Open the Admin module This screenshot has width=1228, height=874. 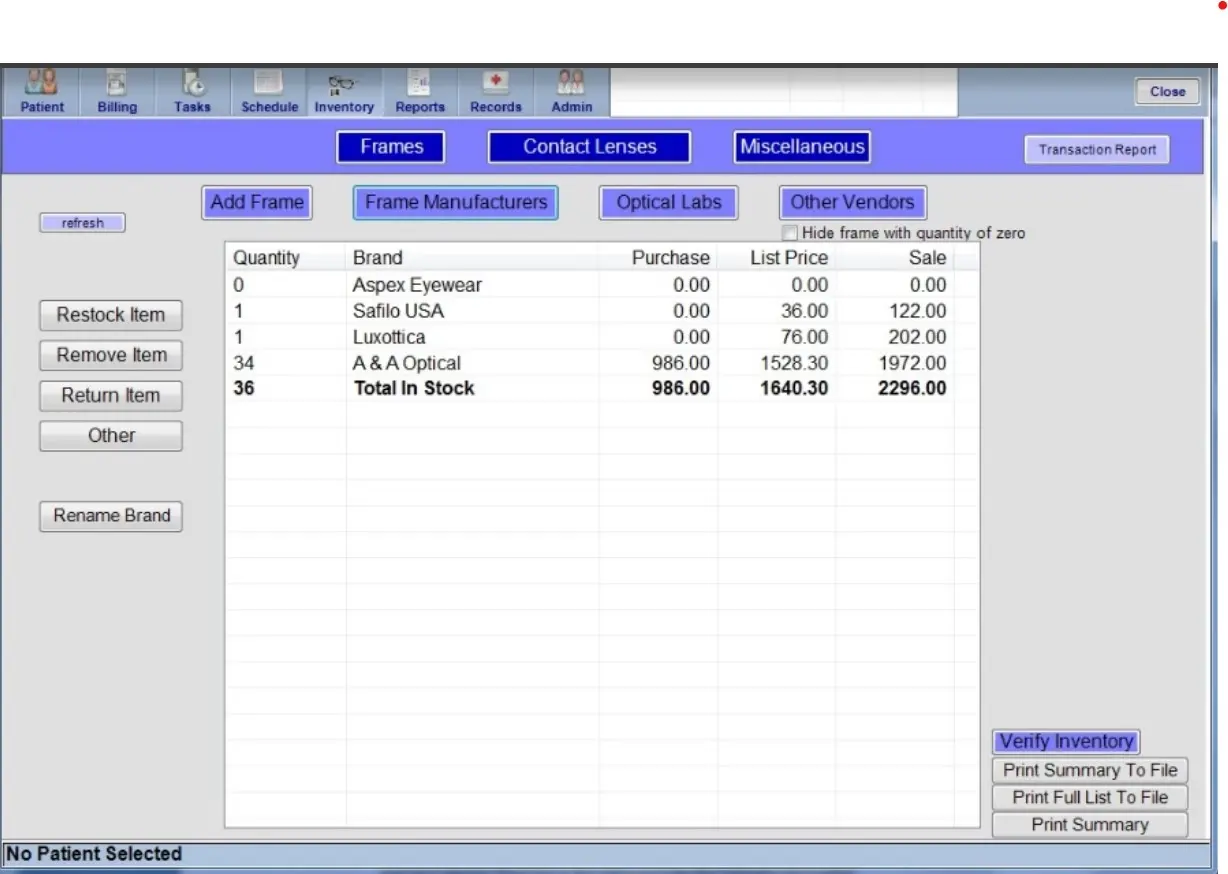point(570,91)
